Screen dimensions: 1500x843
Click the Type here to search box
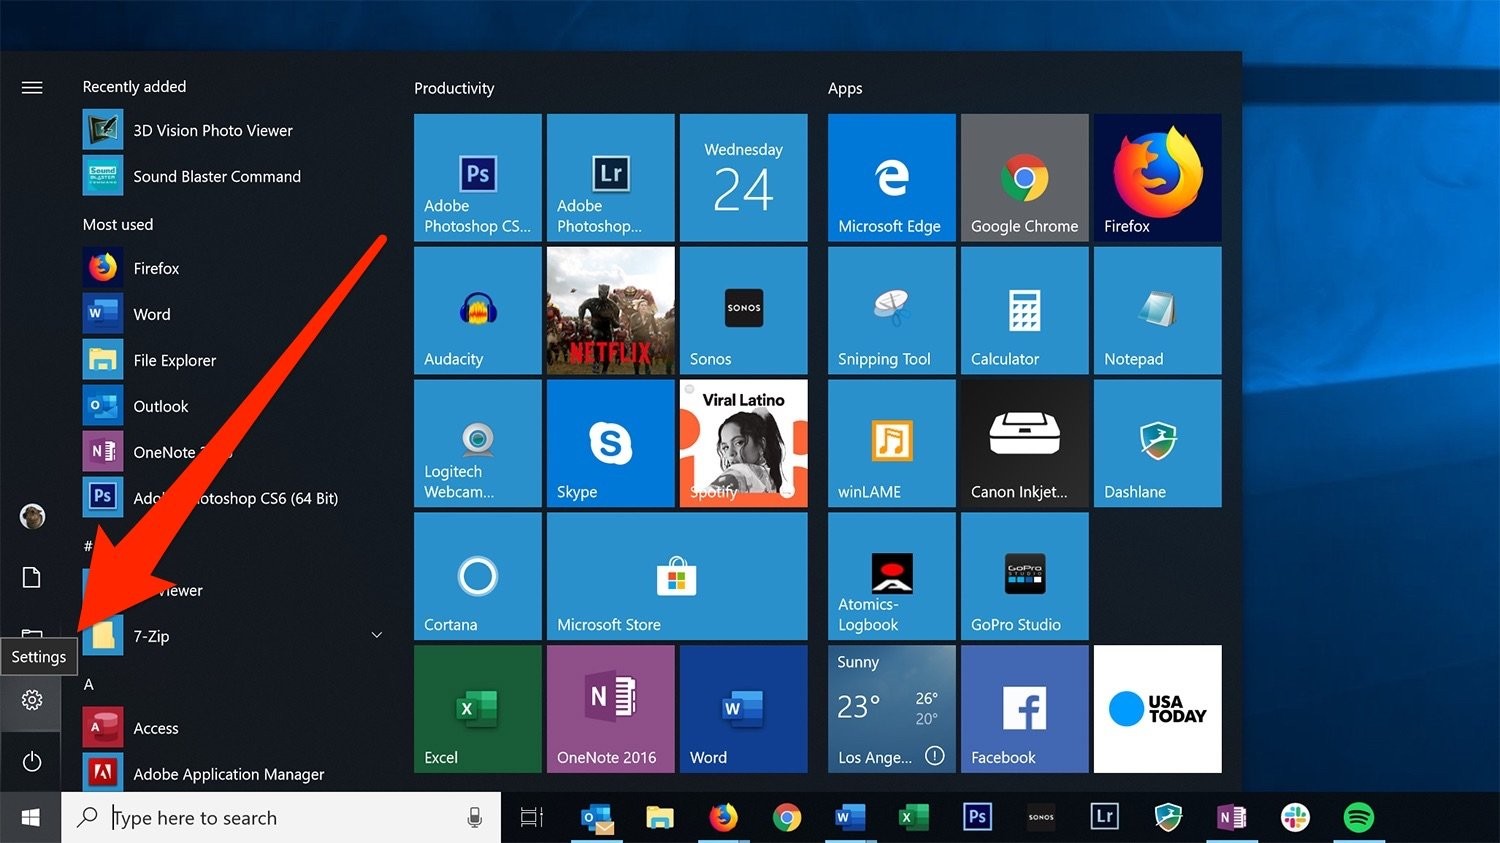282,818
